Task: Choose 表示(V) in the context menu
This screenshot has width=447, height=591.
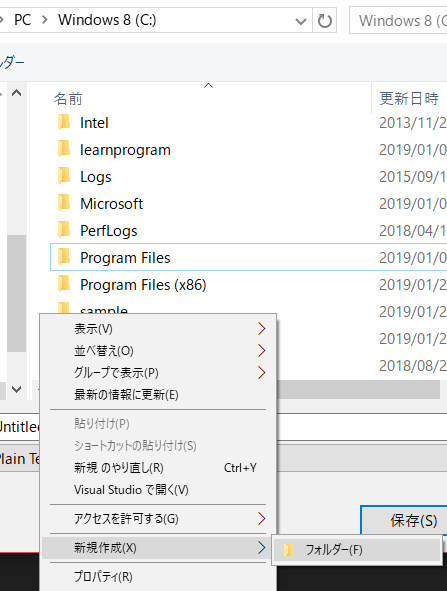Action: pos(158,329)
